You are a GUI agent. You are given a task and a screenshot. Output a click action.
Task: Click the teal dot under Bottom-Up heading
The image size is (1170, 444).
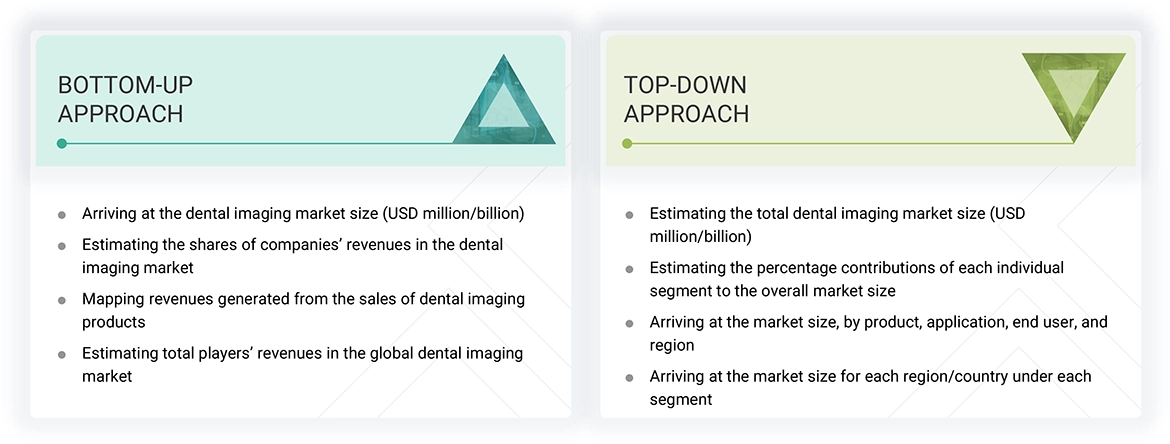point(62,144)
